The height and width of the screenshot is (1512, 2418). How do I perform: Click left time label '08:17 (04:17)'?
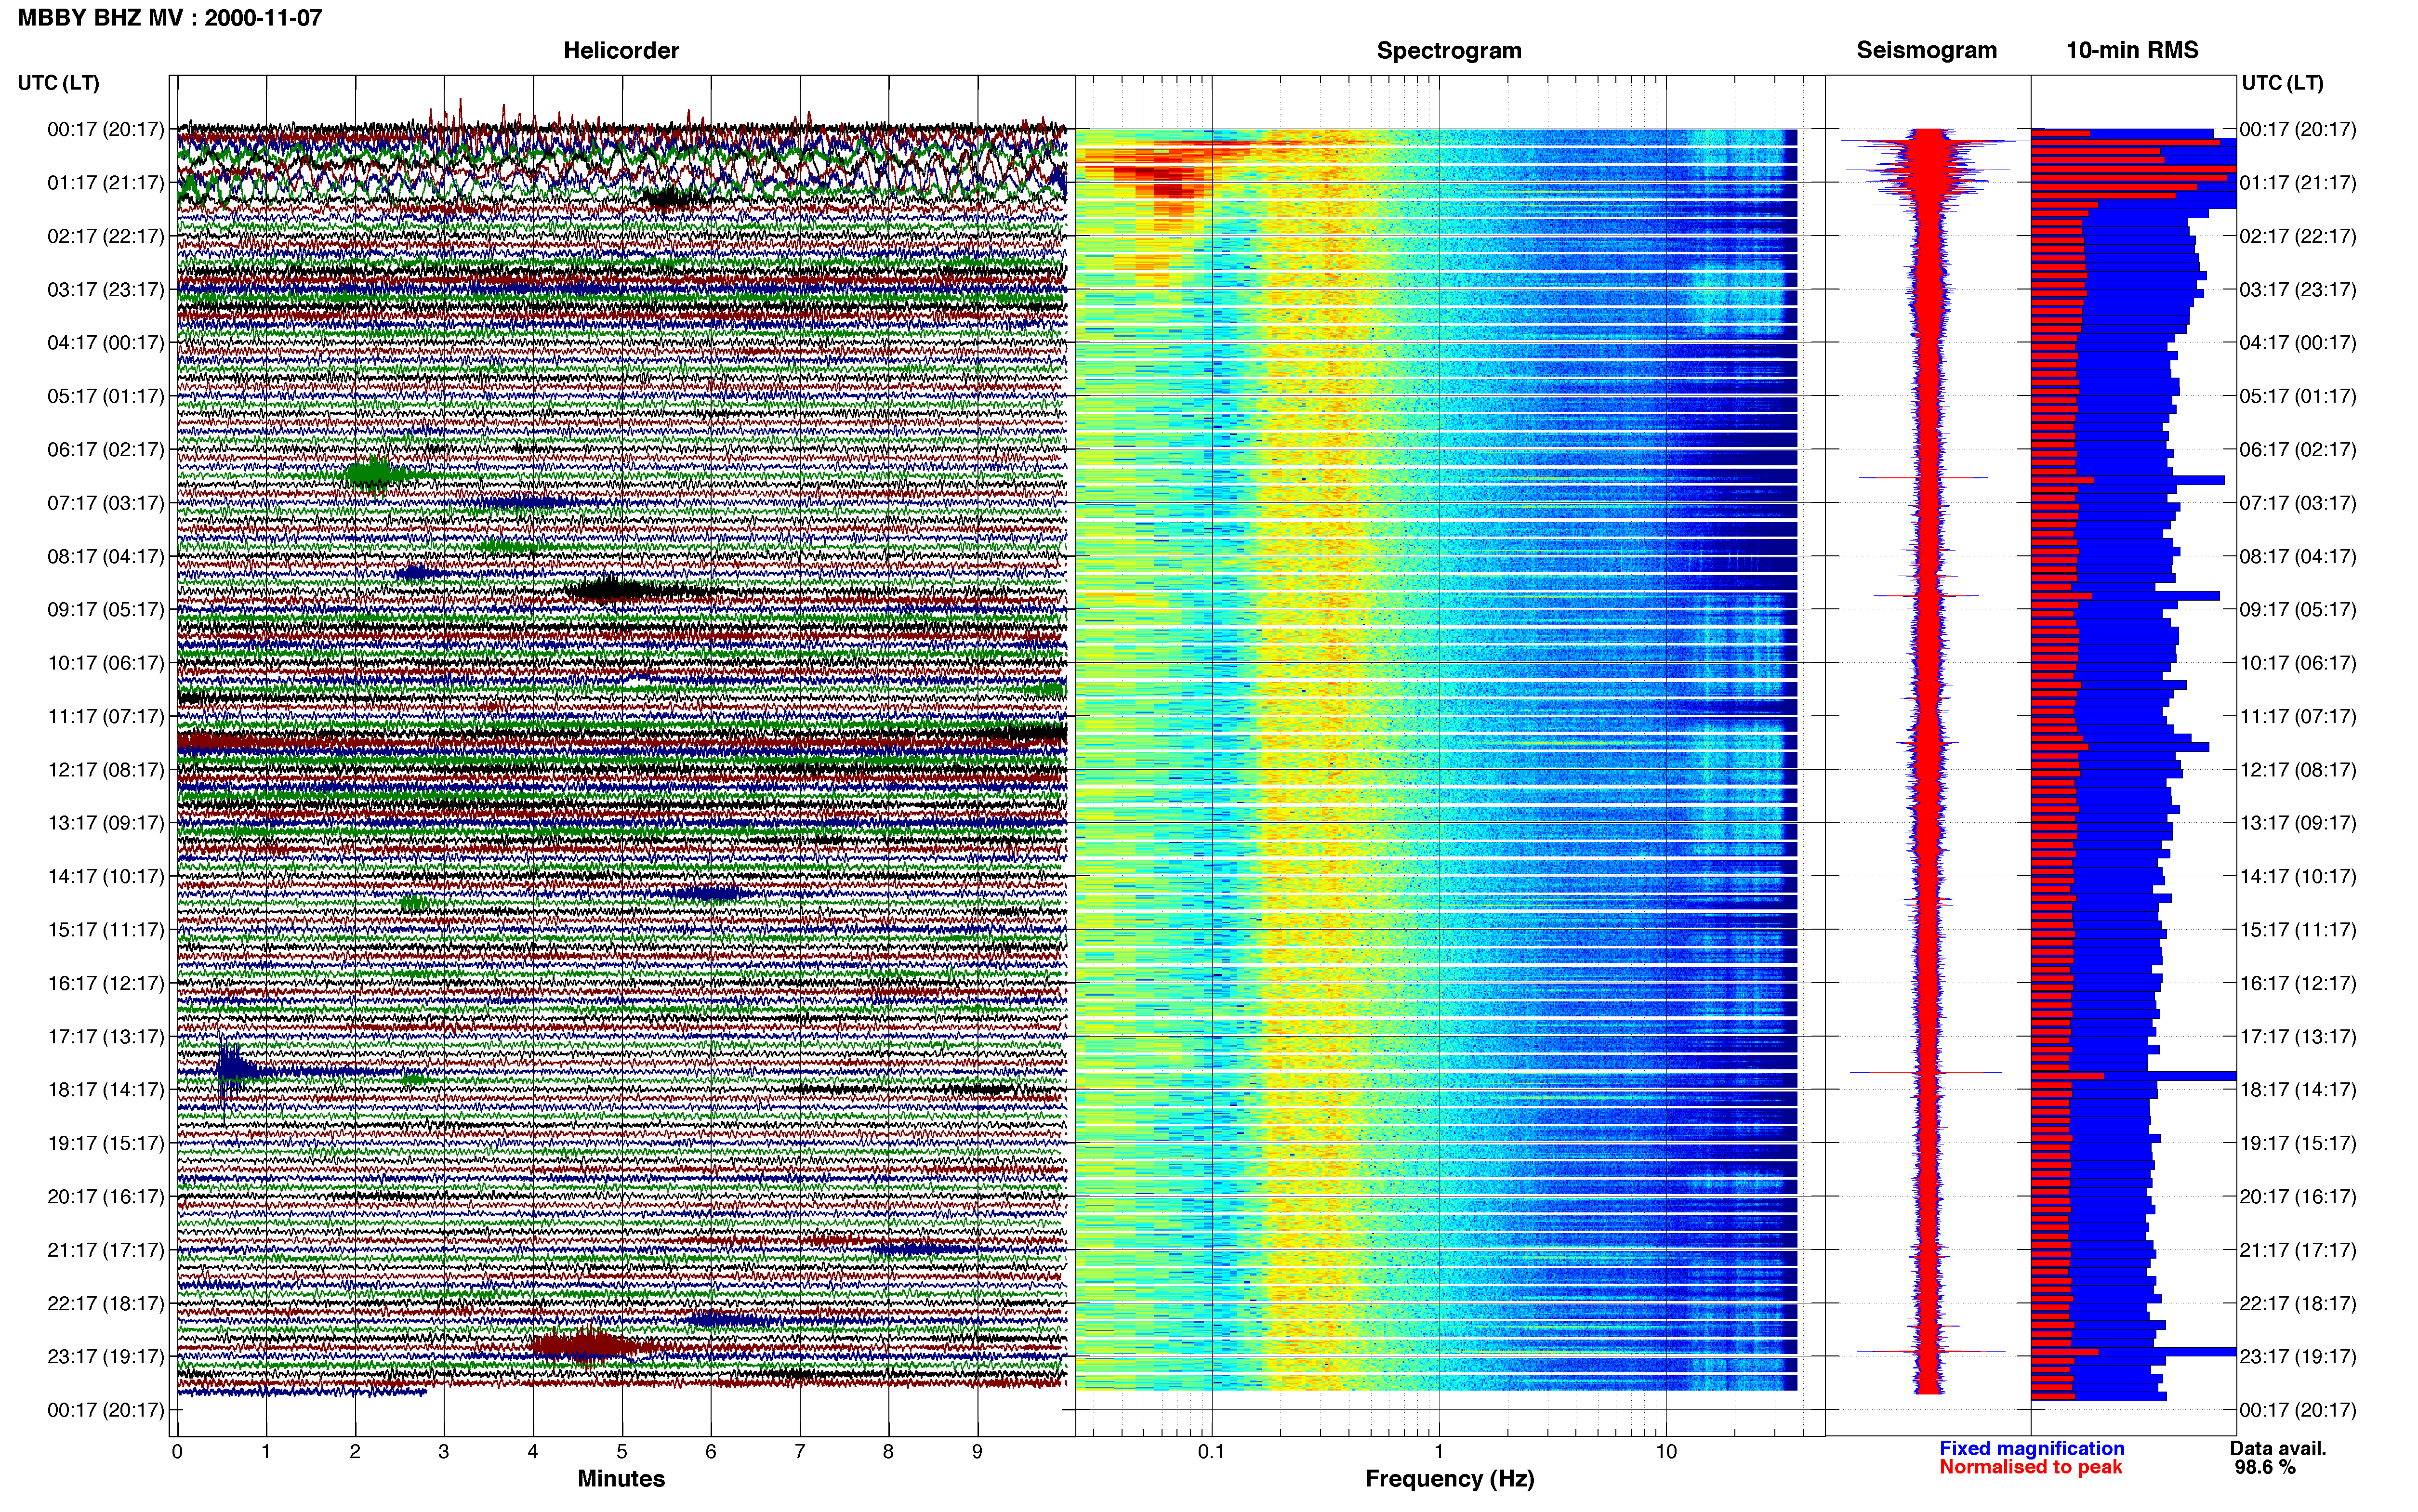[x=105, y=556]
